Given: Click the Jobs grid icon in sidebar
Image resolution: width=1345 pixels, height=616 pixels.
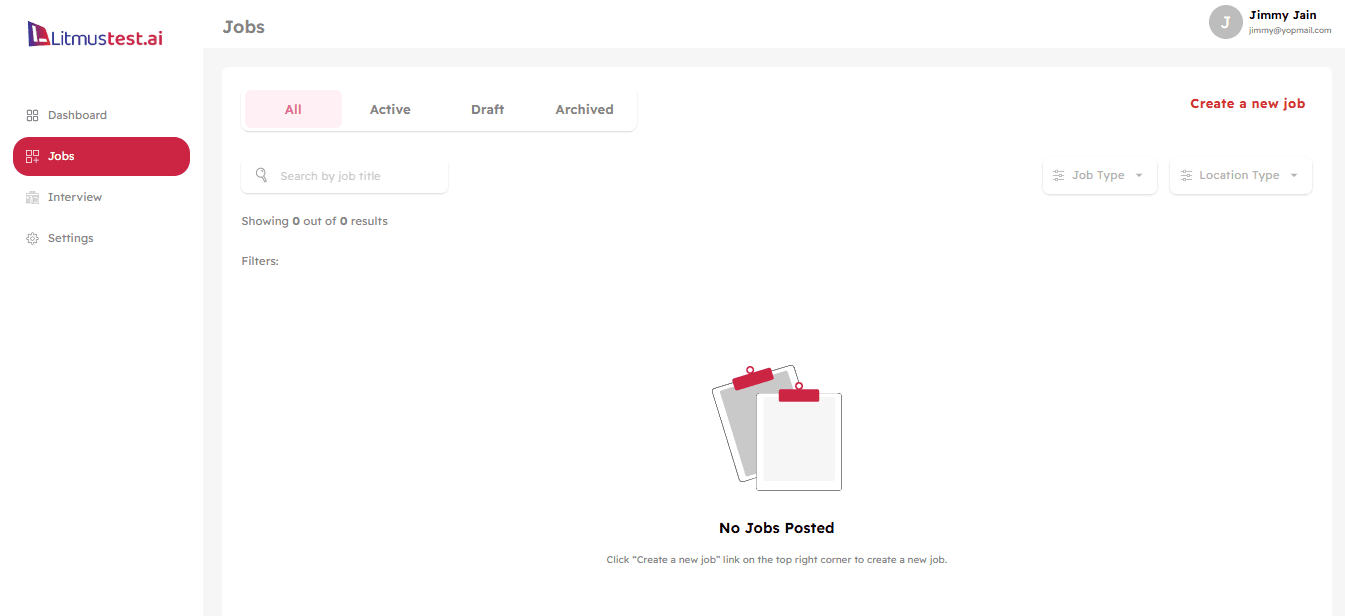Looking at the screenshot, I should pos(32,156).
